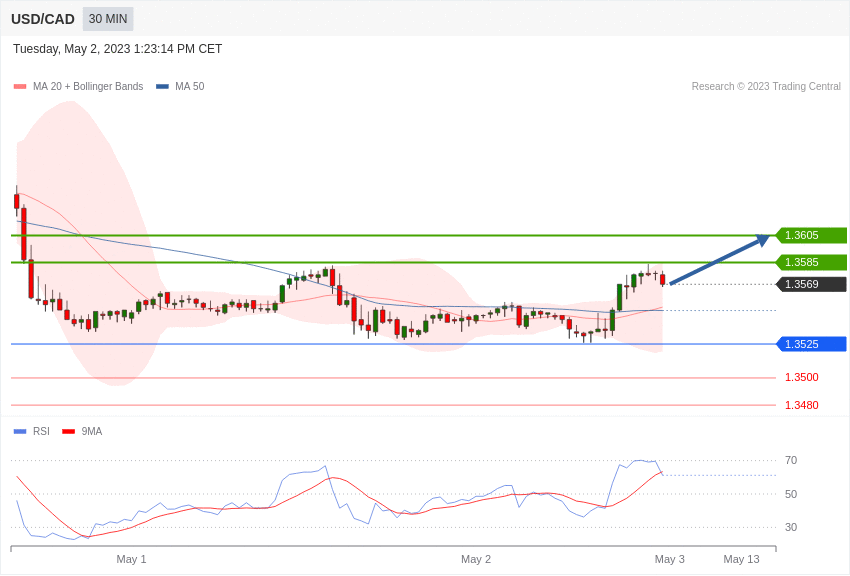The height and width of the screenshot is (576, 850).
Task: Click the 1.3480 support price label
Action: point(802,405)
